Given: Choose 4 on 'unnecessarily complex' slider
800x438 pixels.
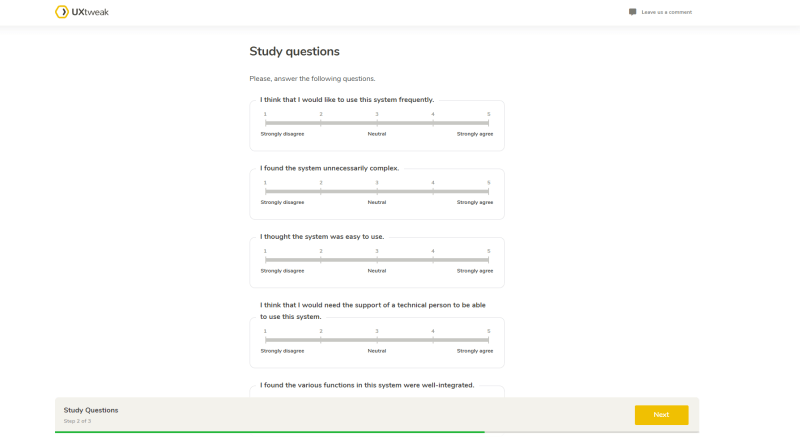Looking at the screenshot, I should click(433, 191).
